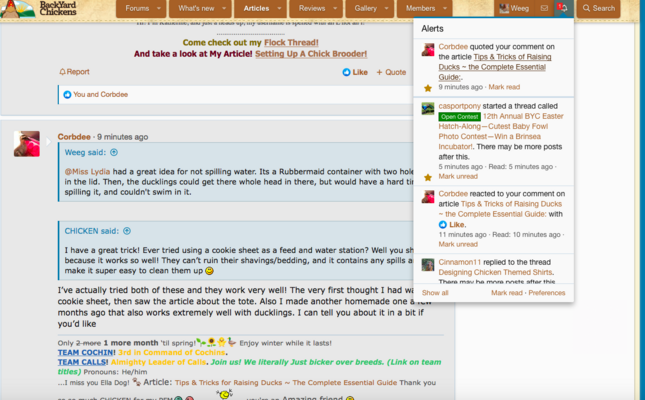Click the smiley emoji in CHICKEN's quote
645x400 pixels.
pos(209,271)
